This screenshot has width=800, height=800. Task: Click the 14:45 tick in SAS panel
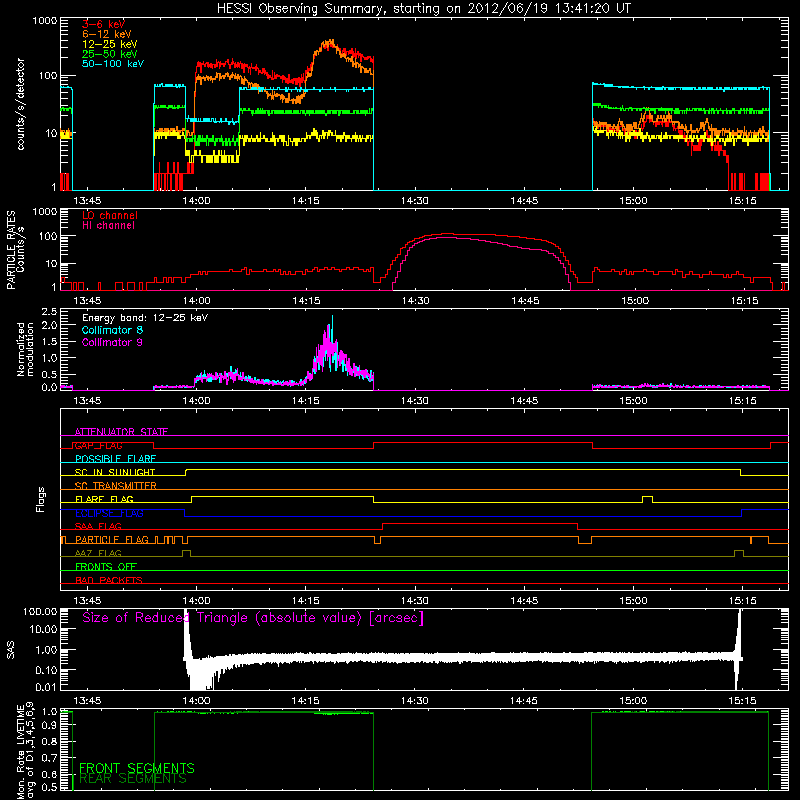[524, 701]
